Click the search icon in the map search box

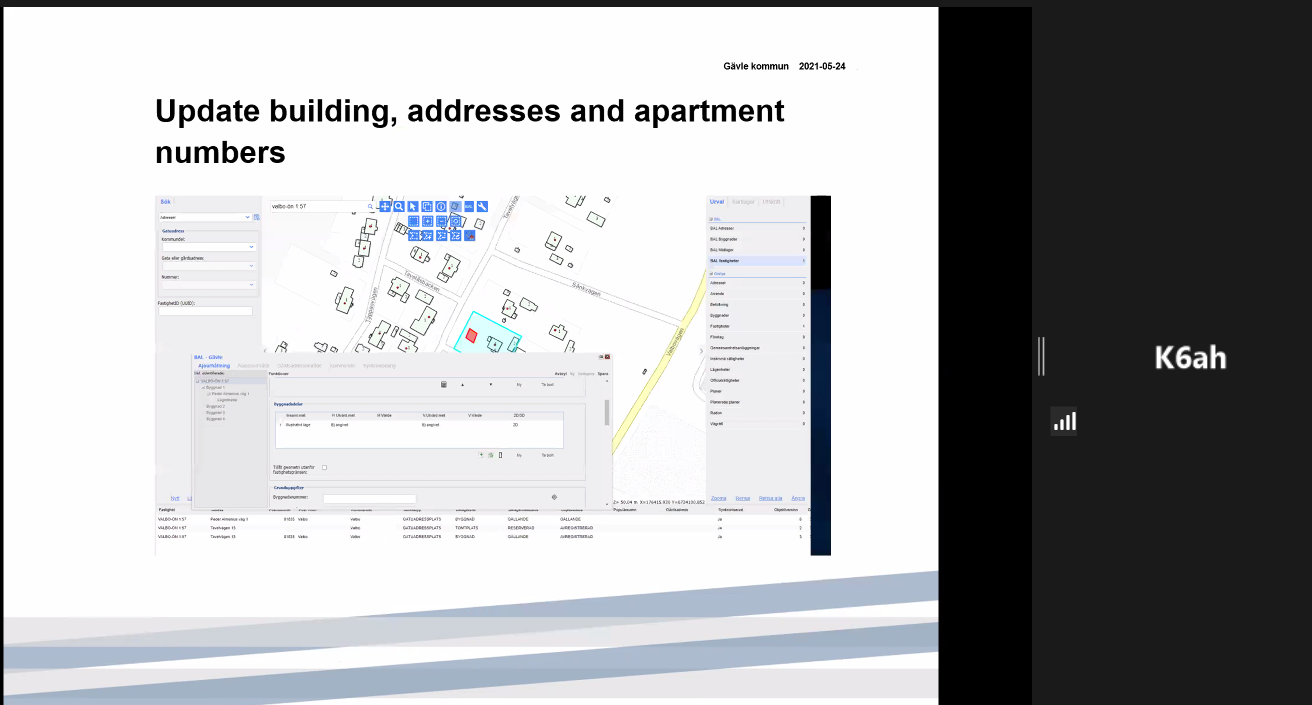(x=370, y=207)
